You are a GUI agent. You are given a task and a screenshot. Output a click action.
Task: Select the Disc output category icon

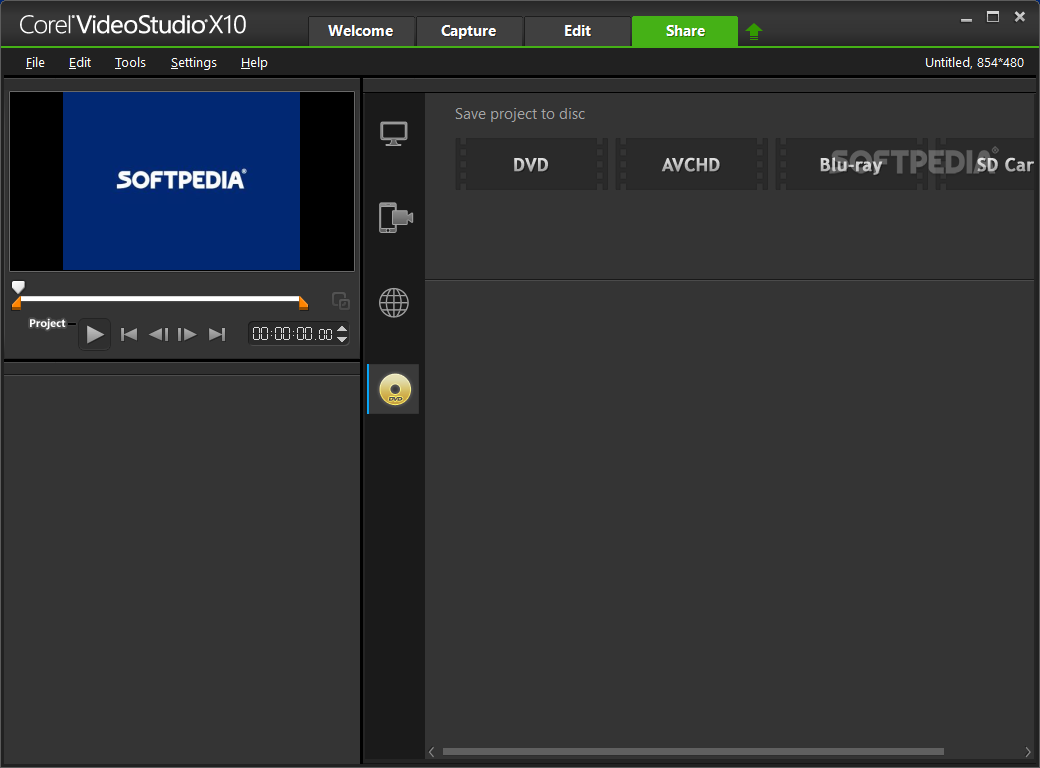(395, 389)
